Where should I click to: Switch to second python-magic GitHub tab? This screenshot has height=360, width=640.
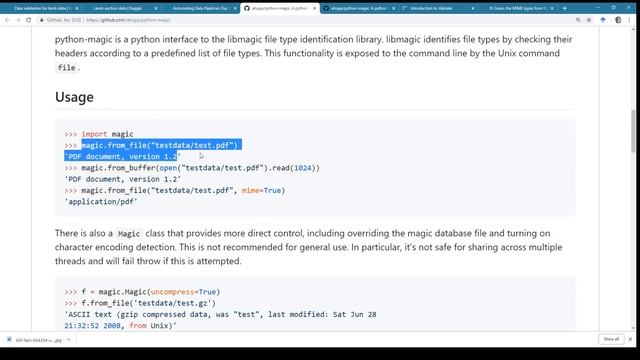pos(358,8)
